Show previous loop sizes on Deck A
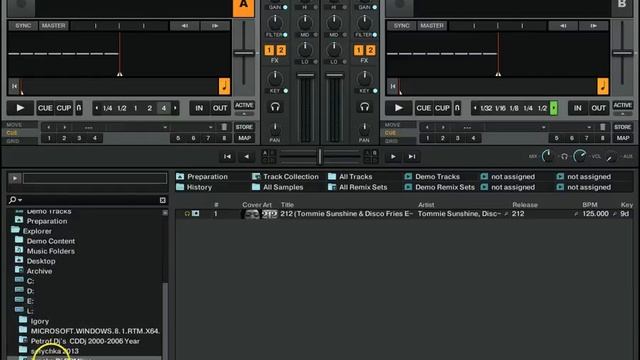 click(x=97, y=108)
